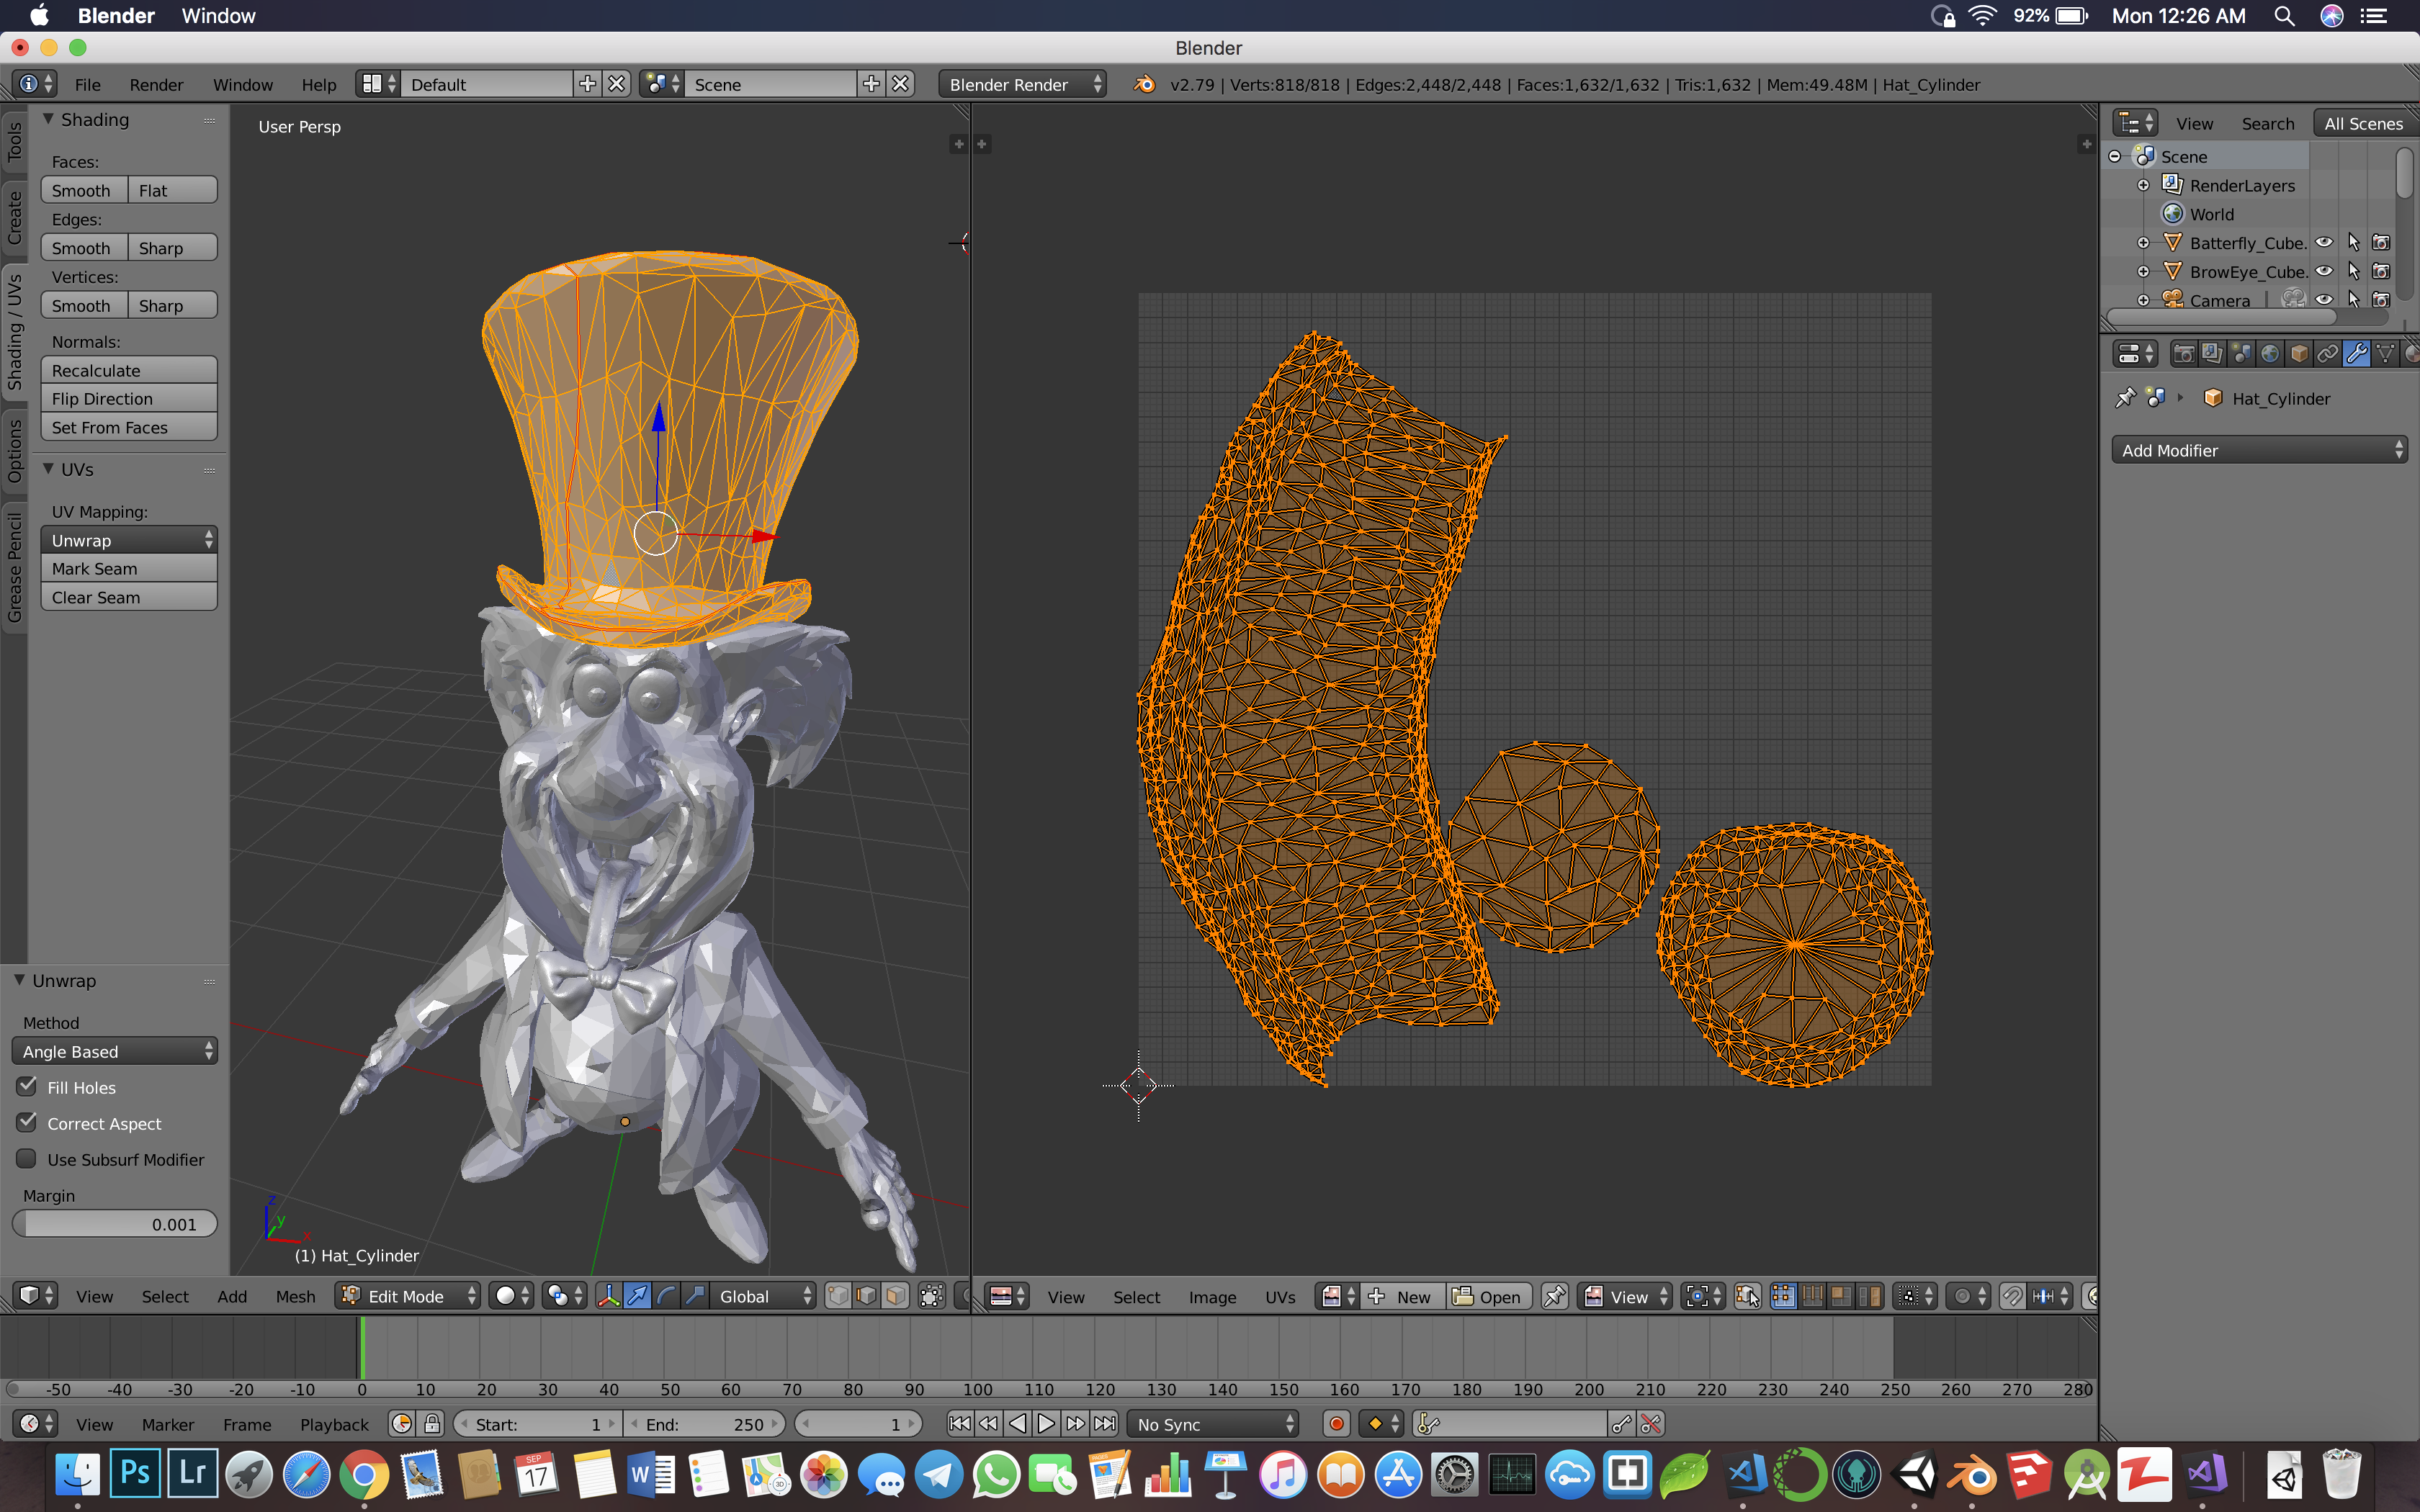Image resolution: width=2420 pixels, height=1512 pixels.
Task: Toggle the pin icon in Properties context
Action: [2125, 398]
